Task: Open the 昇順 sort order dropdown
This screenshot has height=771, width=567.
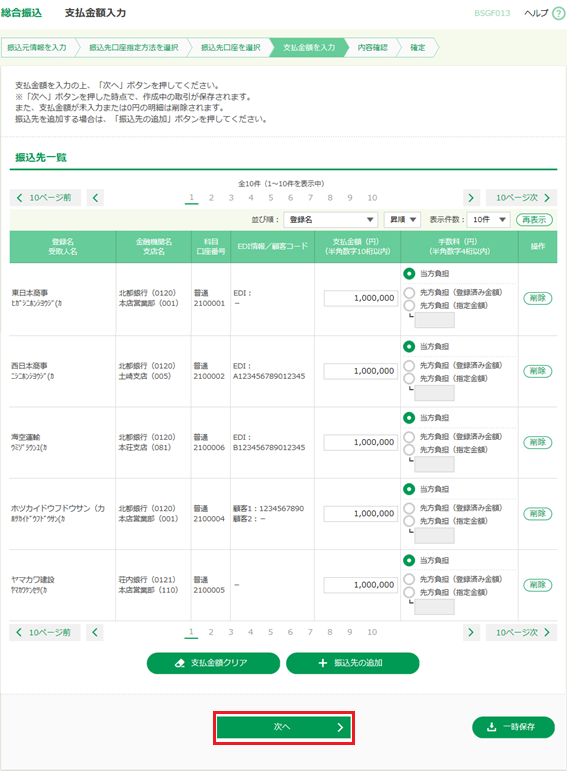Action: tap(402, 220)
